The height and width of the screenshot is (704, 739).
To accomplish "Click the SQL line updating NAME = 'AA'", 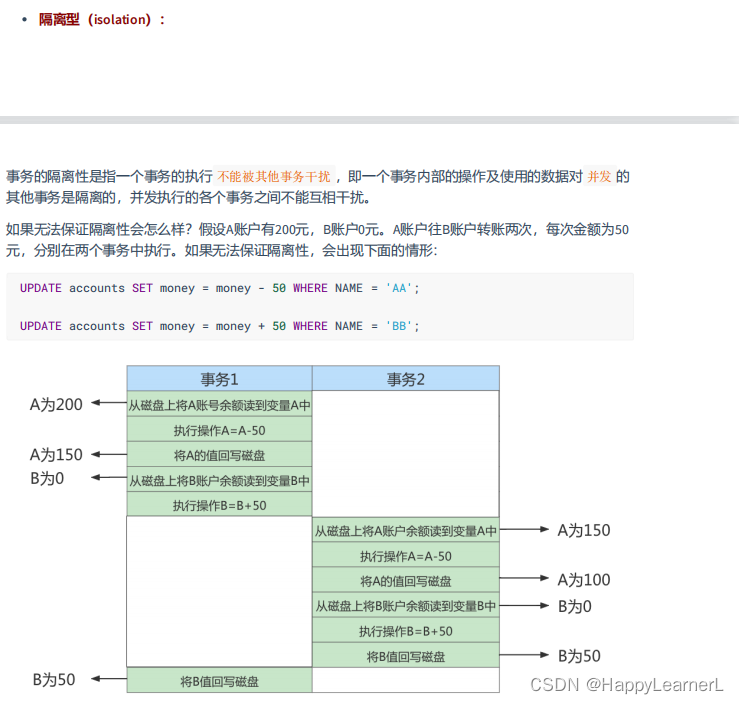I will [220, 288].
